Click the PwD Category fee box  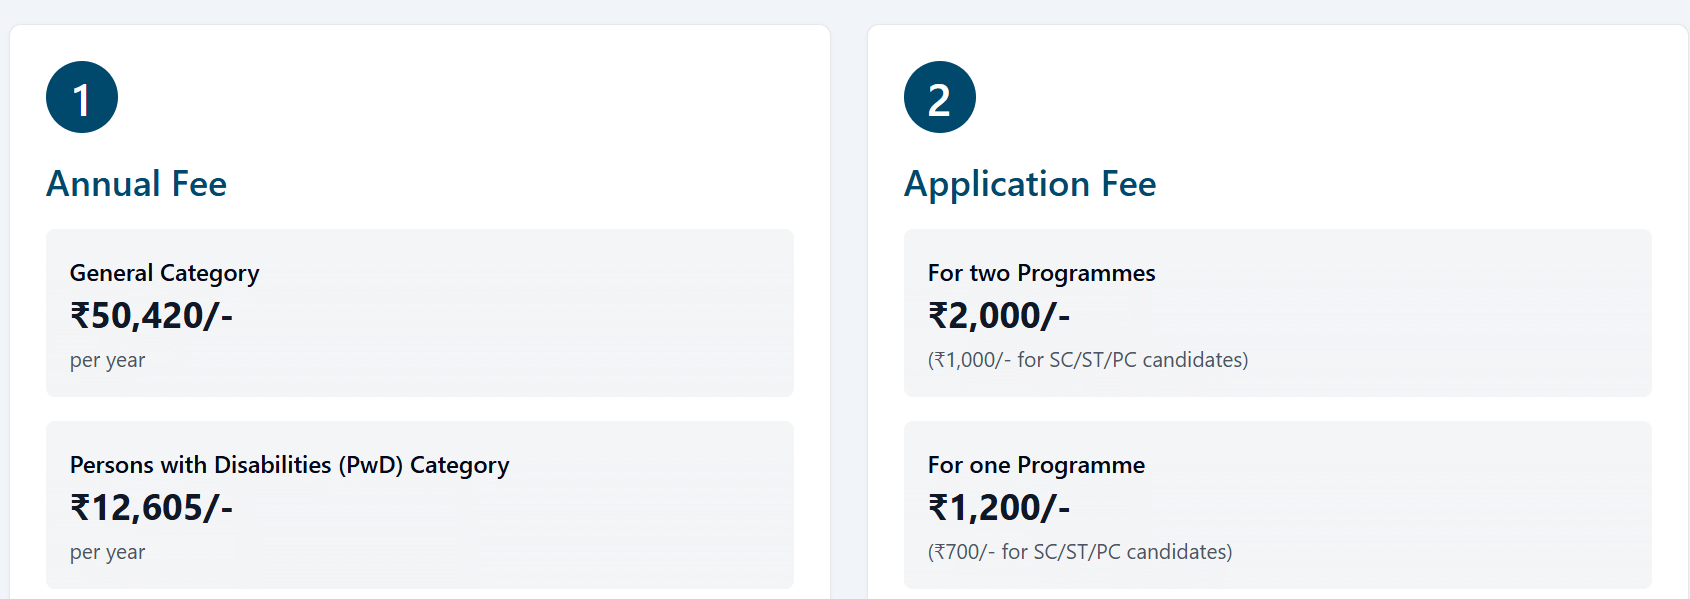point(600,520)
